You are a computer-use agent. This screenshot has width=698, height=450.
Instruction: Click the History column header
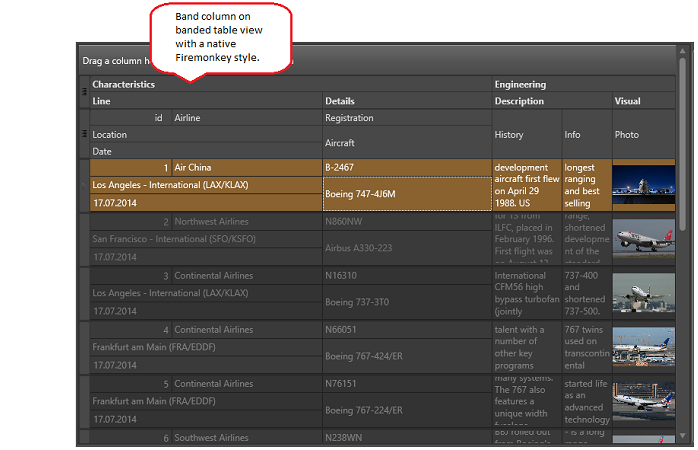coord(527,134)
